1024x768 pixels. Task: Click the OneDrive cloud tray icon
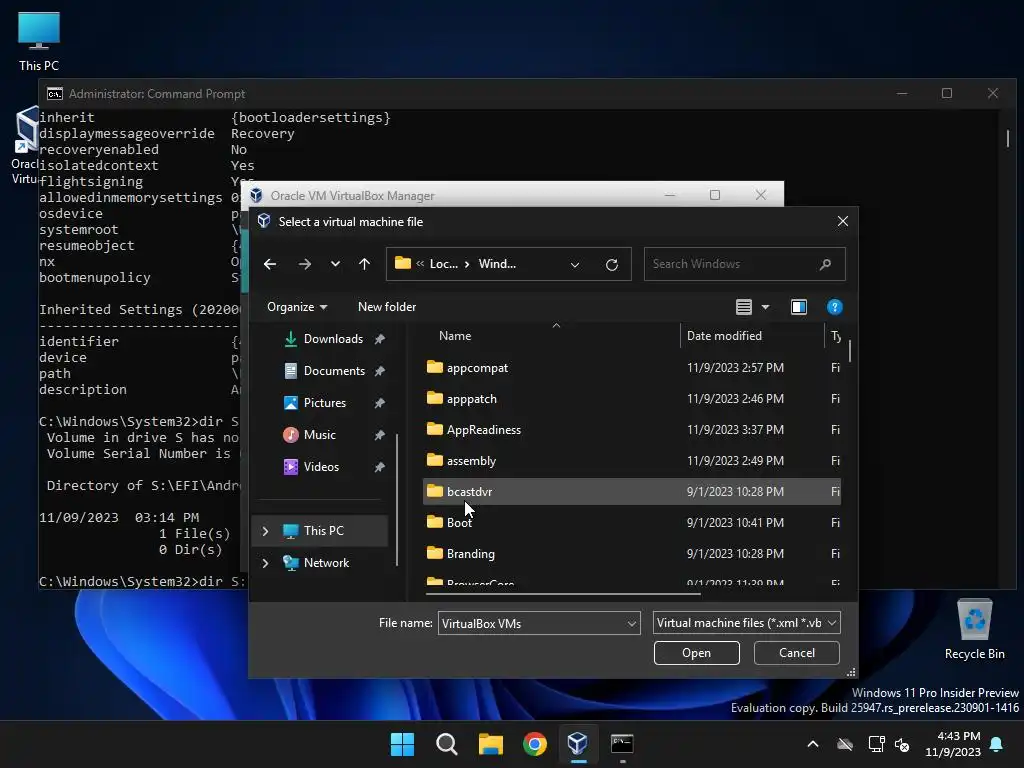[845, 744]
